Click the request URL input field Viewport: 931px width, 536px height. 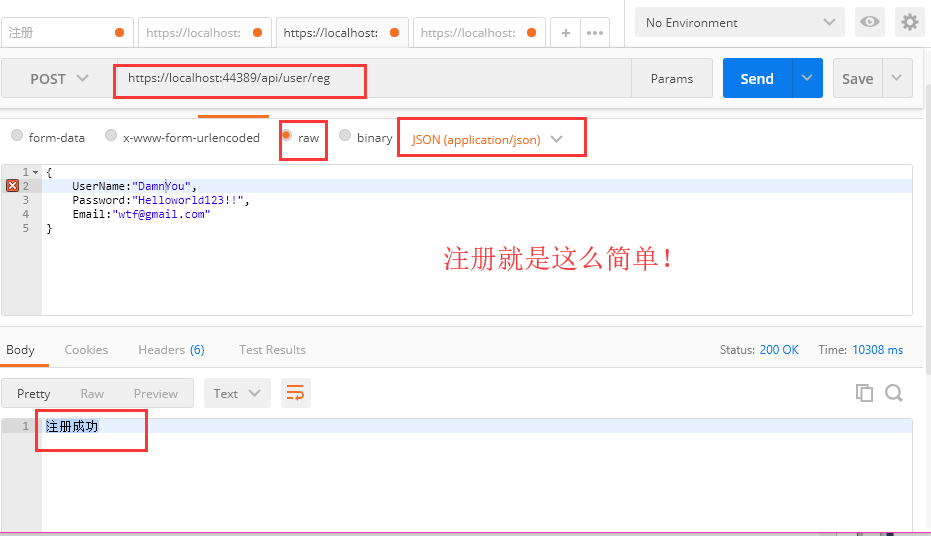coord(374,78)
